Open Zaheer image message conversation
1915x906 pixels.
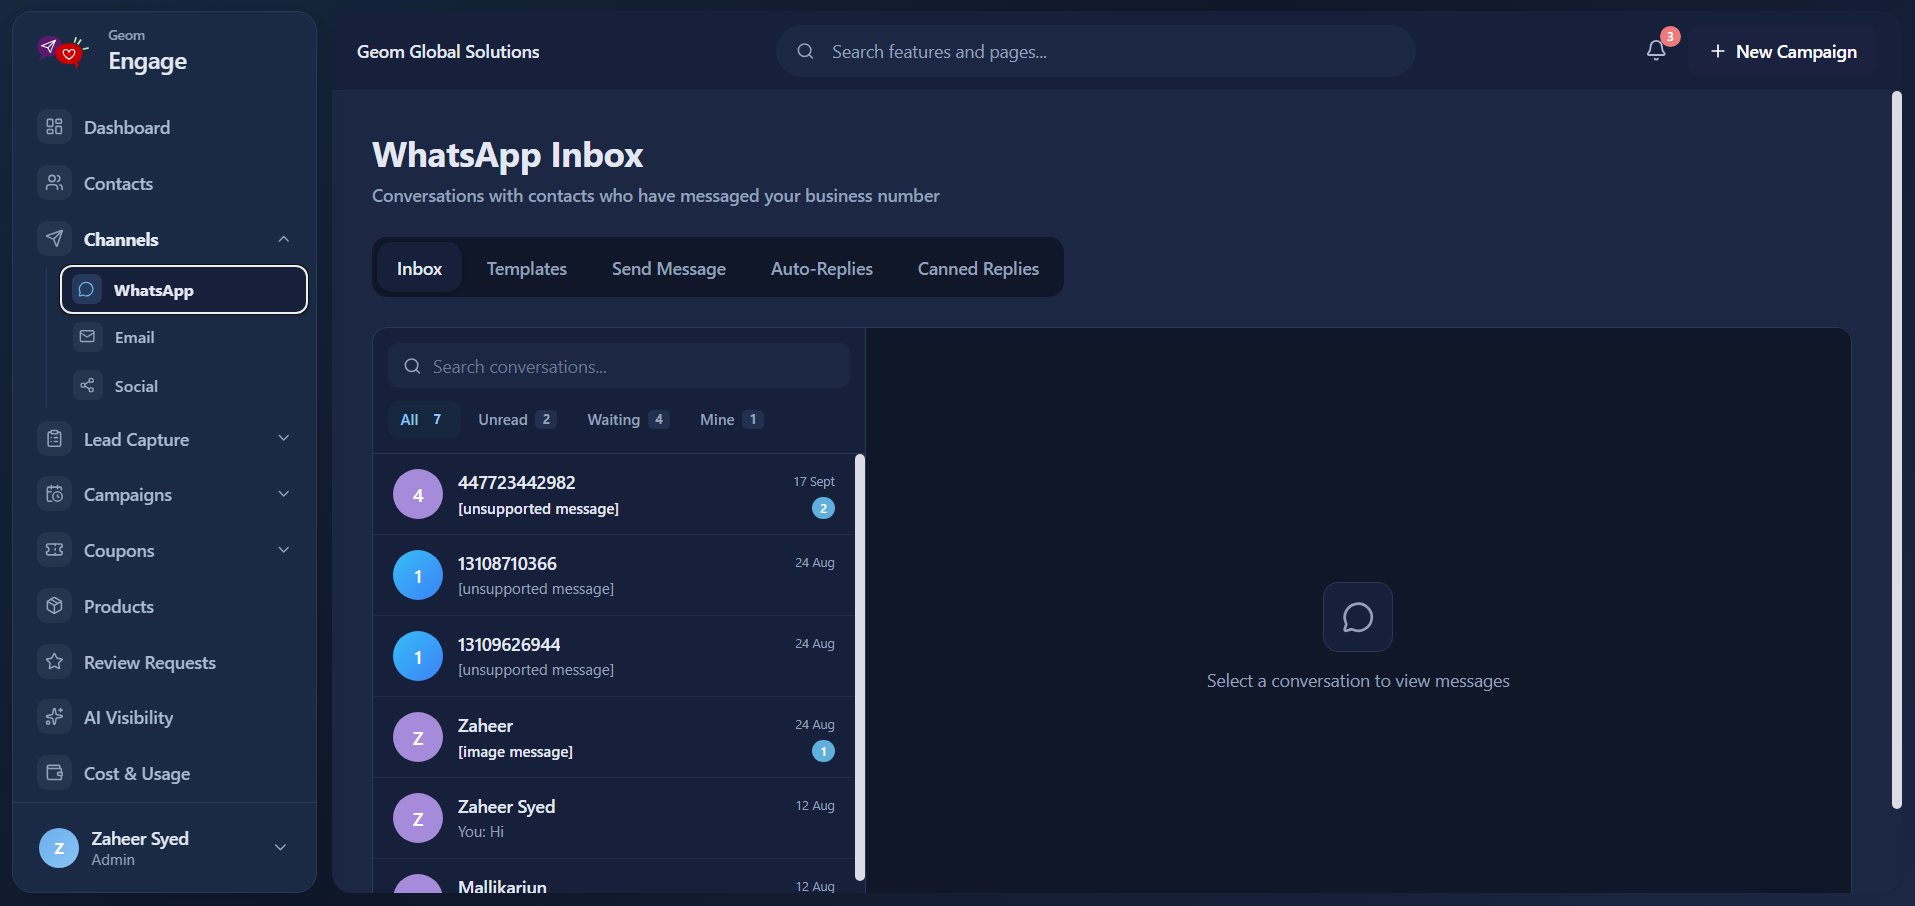tap(614, 737)
